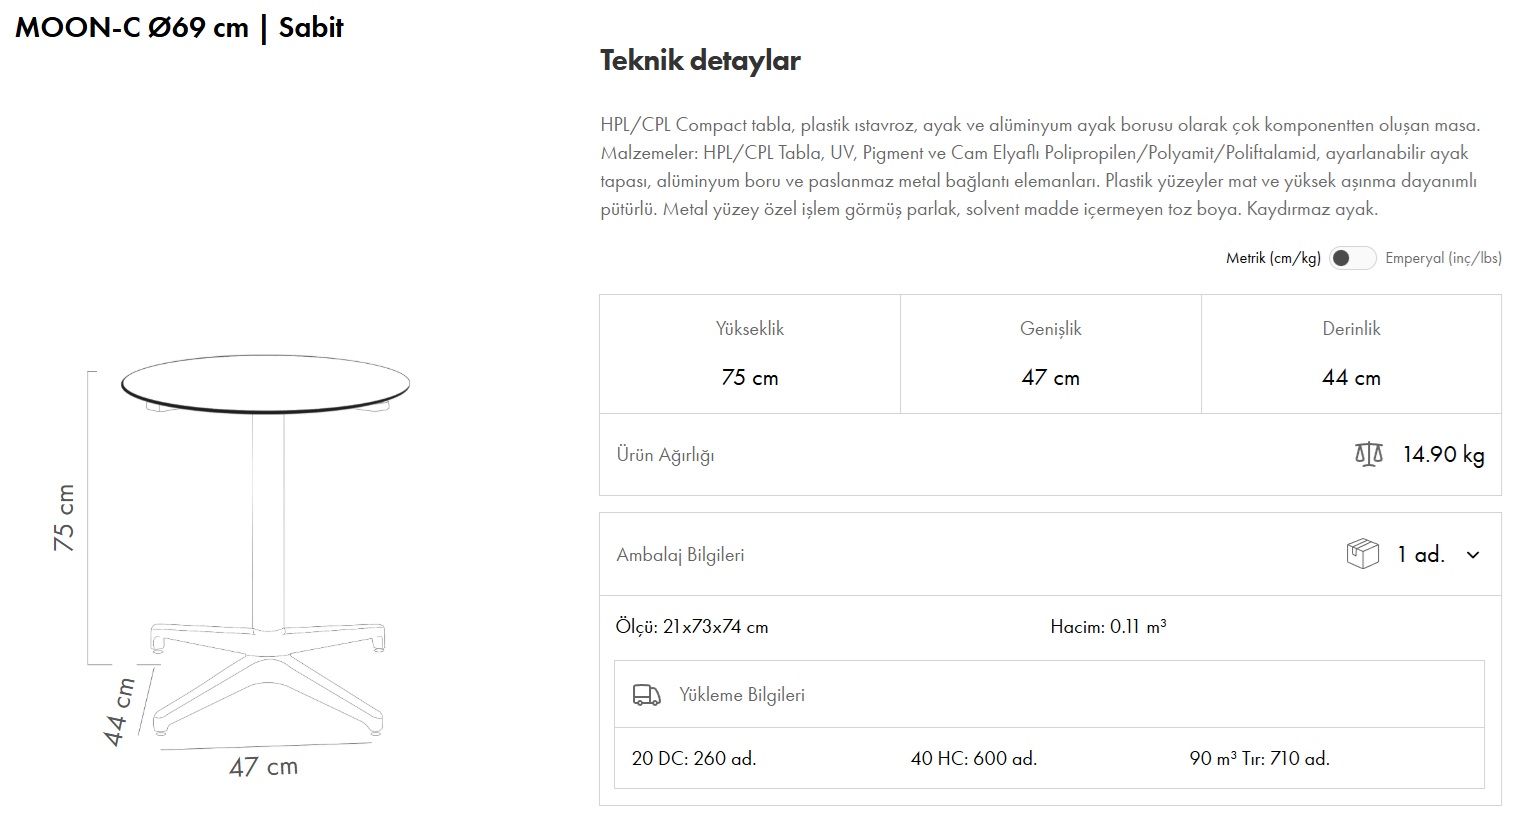Click the 20 DC: 260 ad. entry
Viewport: 1522px width, 825px height.
[694, 759]
